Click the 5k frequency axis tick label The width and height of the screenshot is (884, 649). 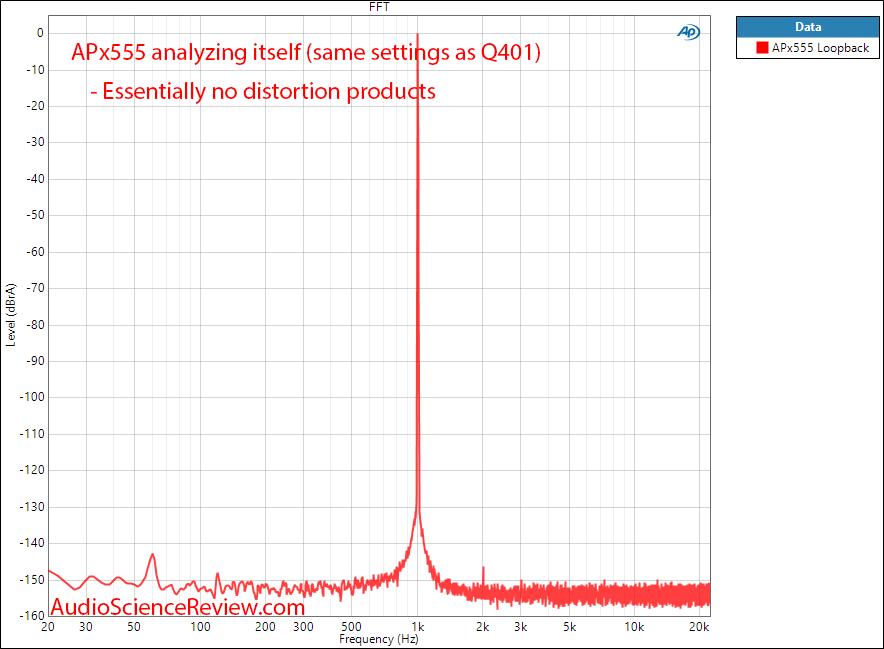569,626
